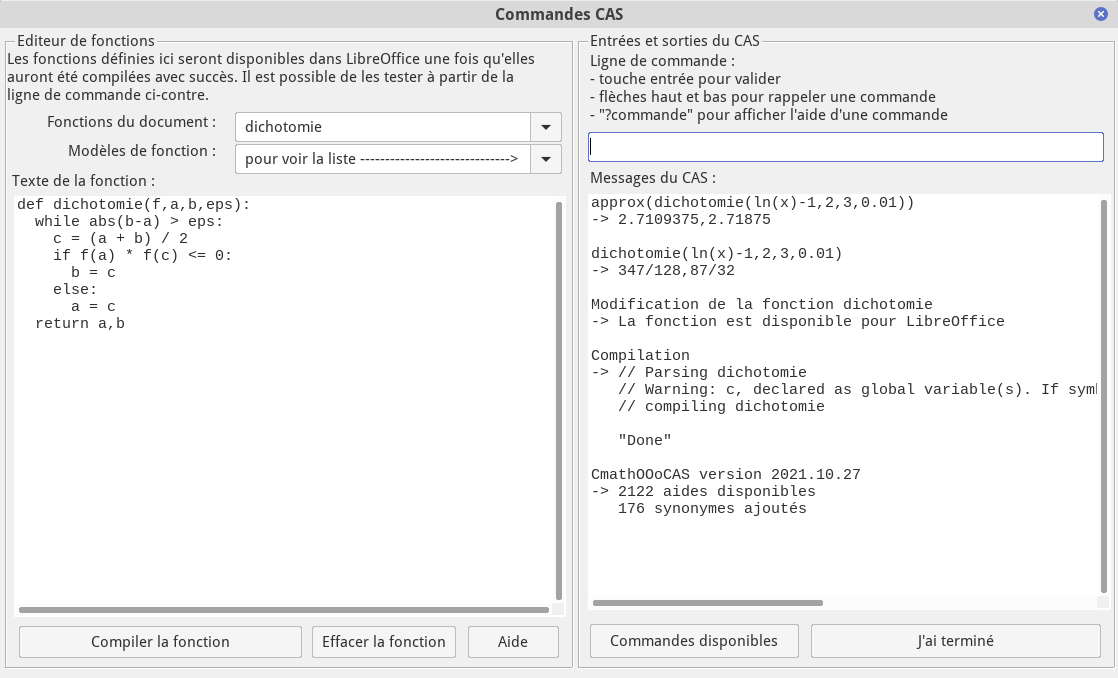
Task: Select the 'pour voir la liste' combo field
Action: pos(382,159)
